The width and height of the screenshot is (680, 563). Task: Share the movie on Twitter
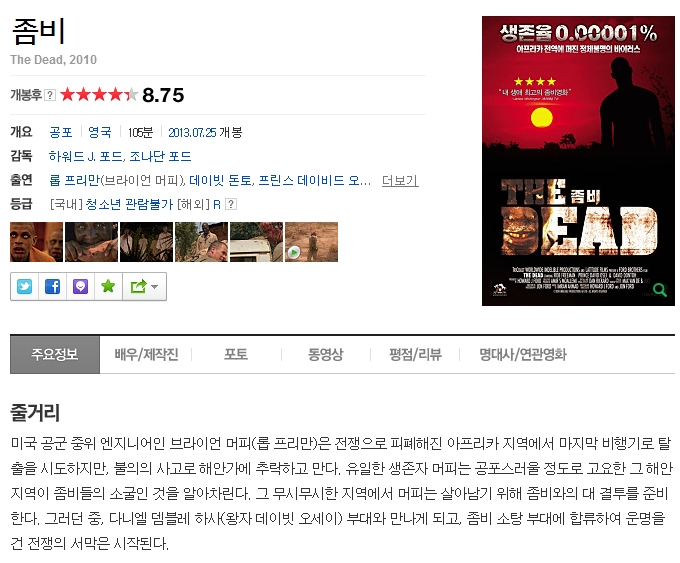(x=25, y=286)
